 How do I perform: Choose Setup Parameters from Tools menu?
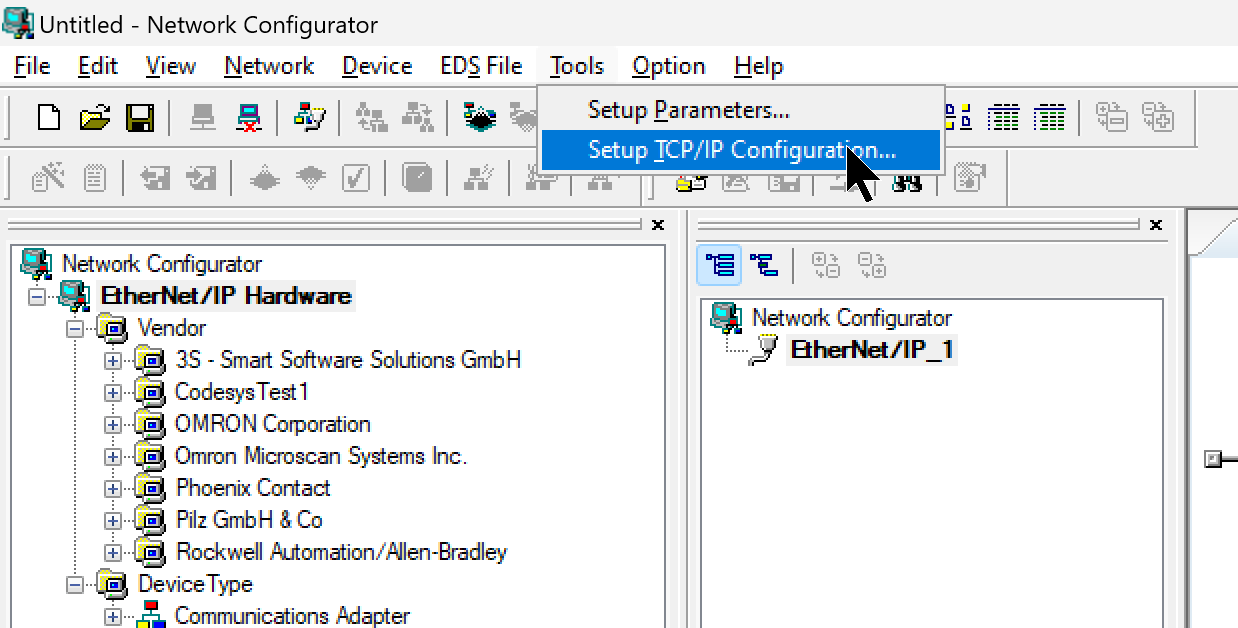[x=688, y=109]
